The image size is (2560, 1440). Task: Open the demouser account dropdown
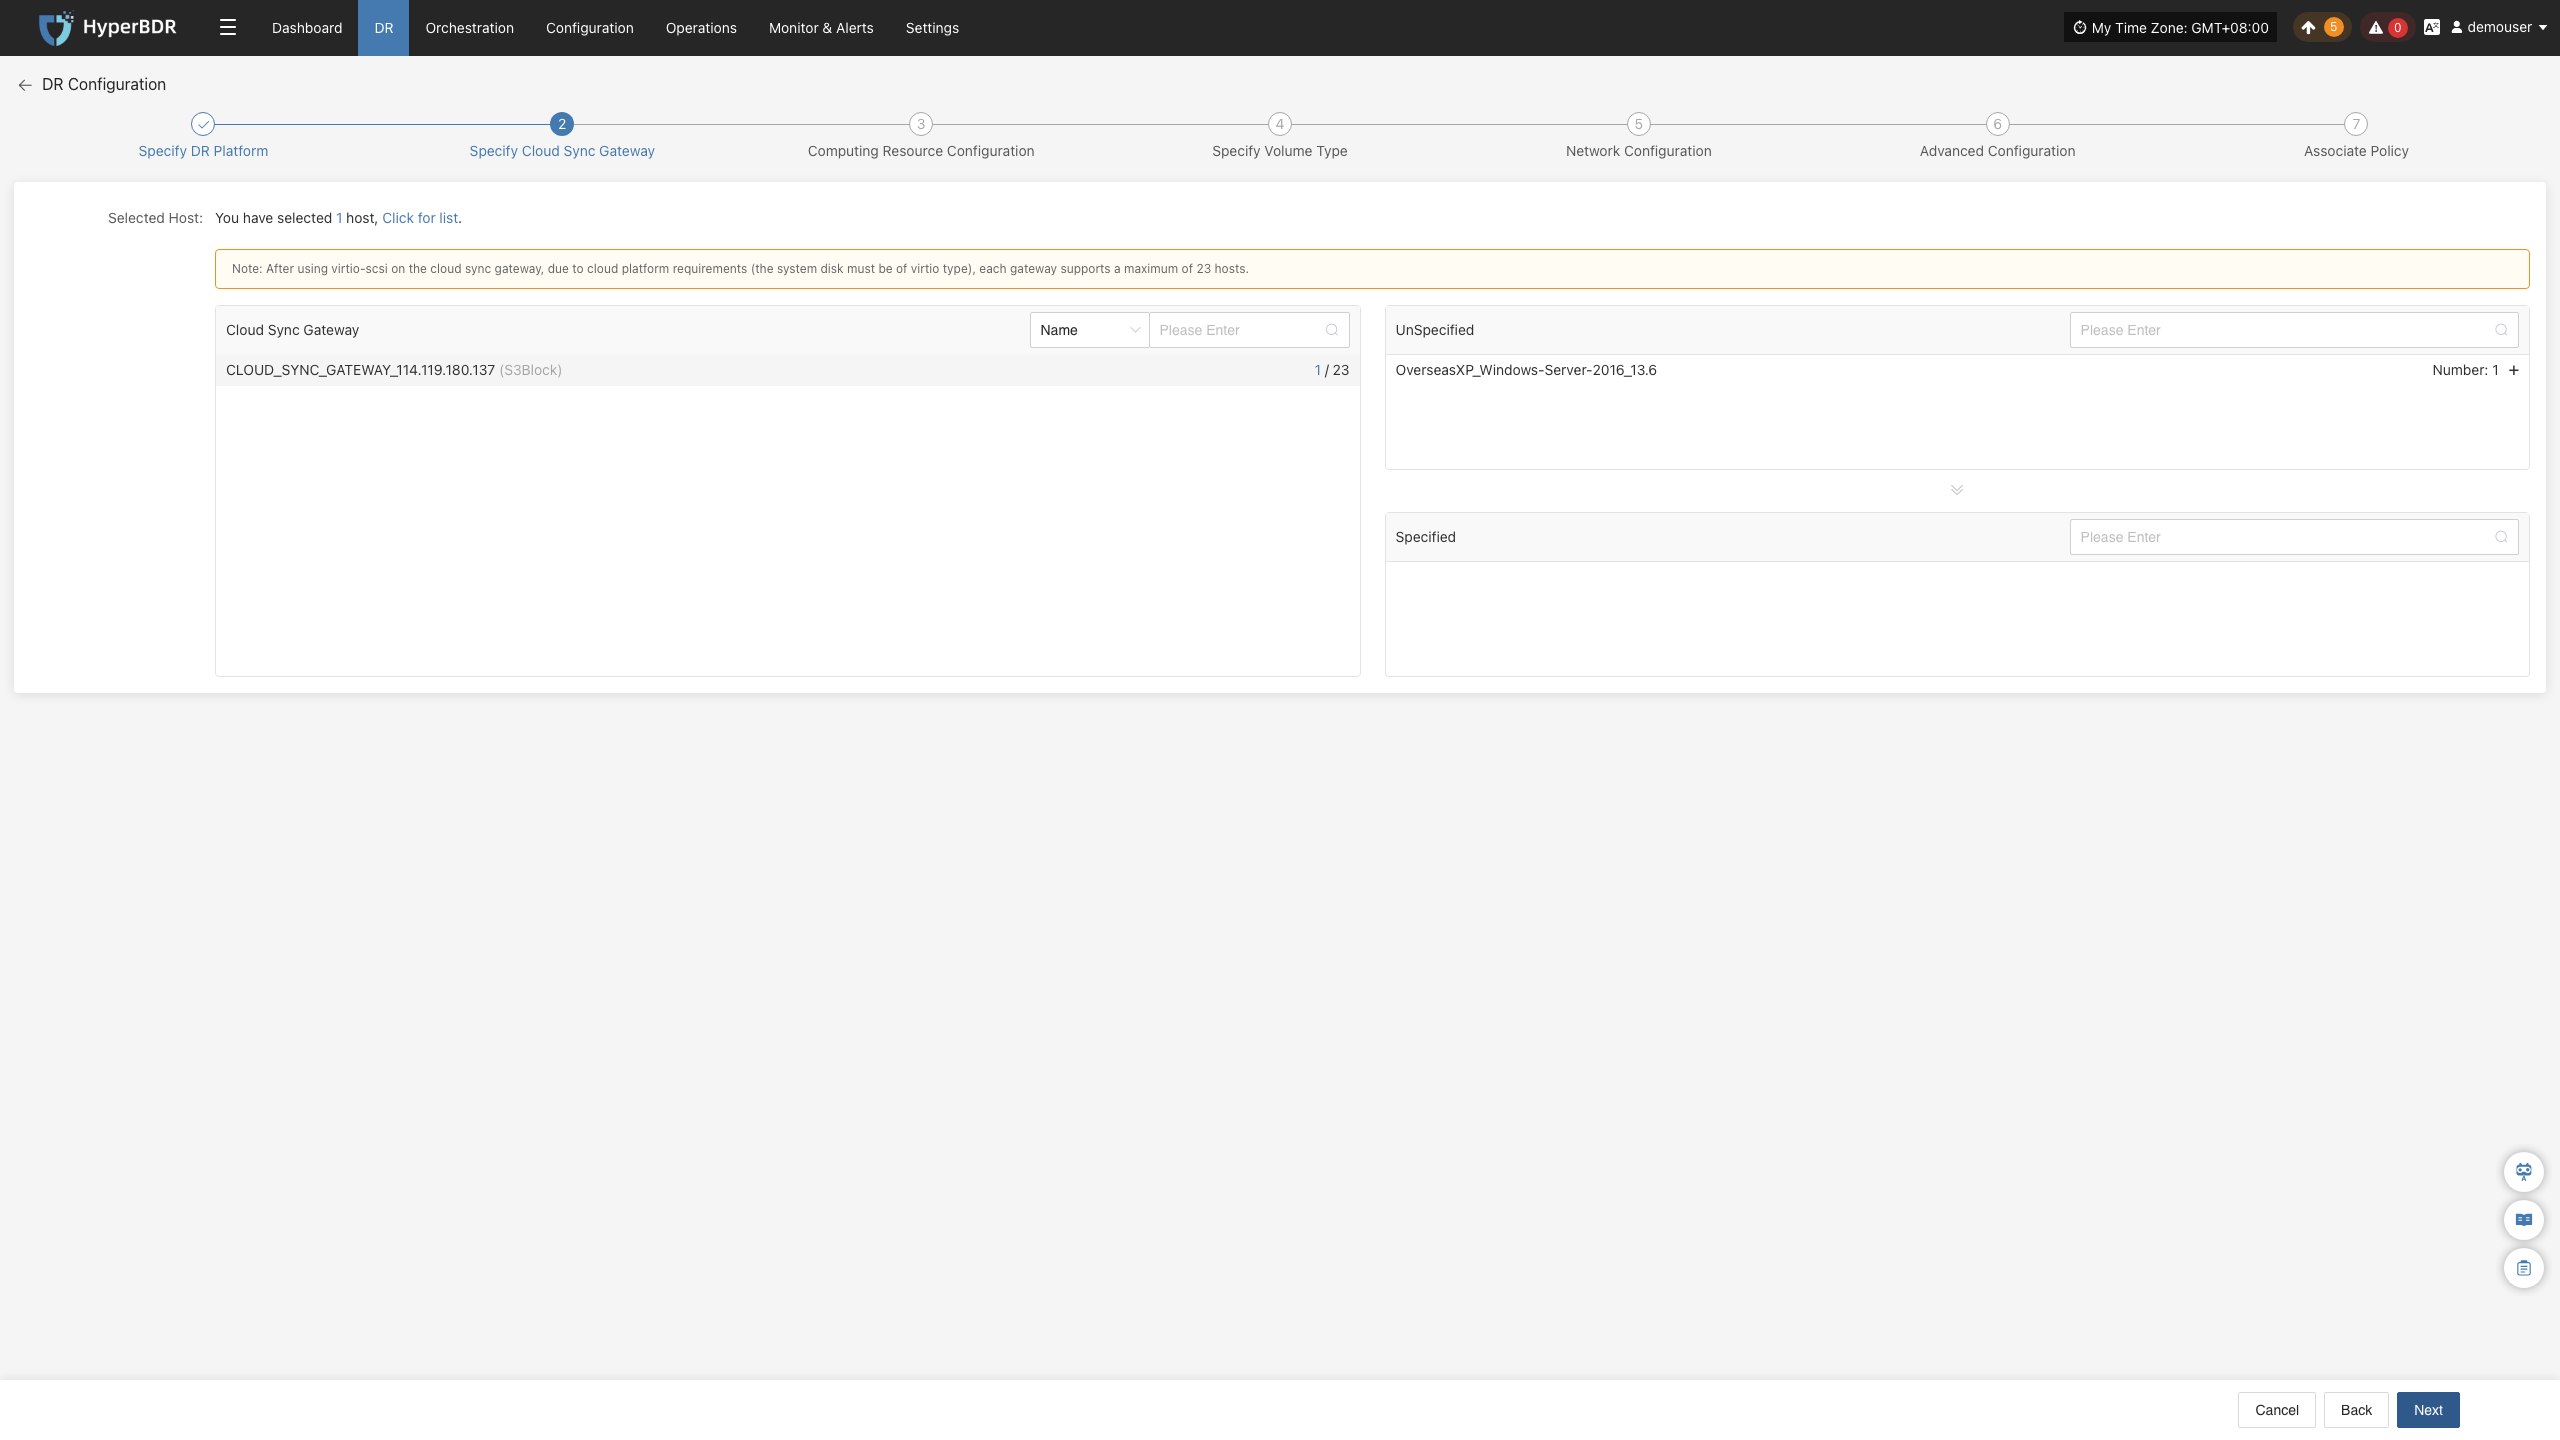2499,28
